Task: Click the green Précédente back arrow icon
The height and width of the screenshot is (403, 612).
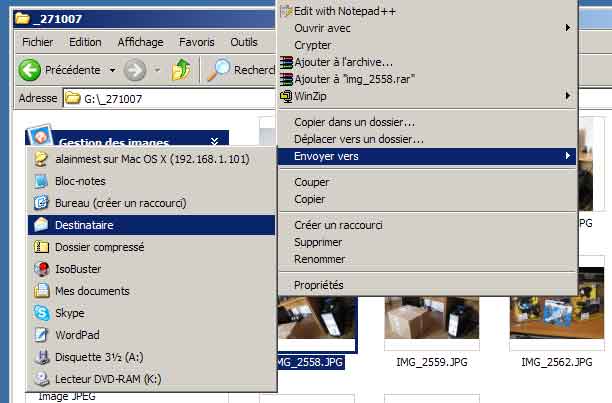Action: point(30,70)
